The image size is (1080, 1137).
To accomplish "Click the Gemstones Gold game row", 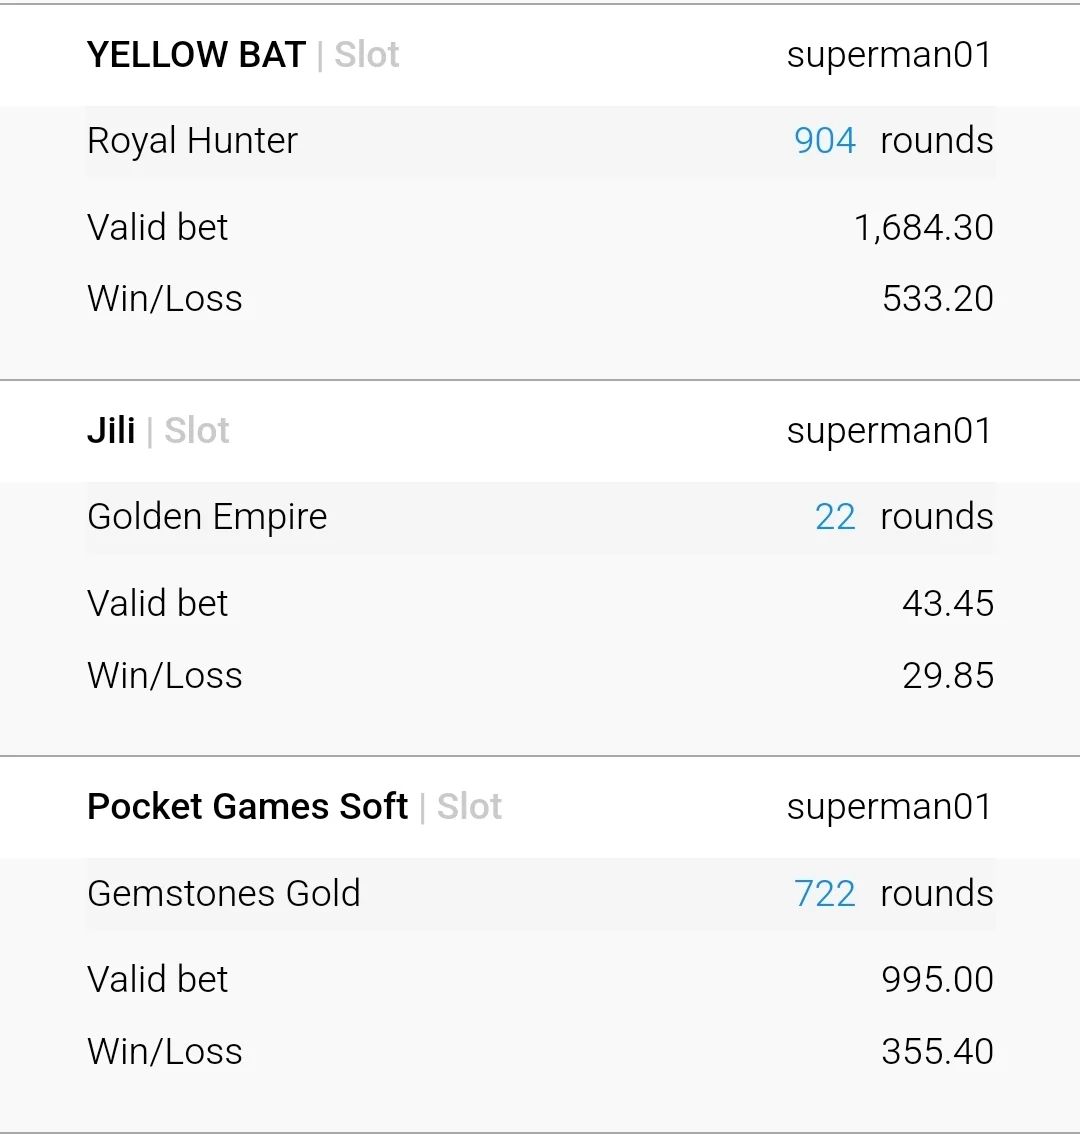I will 540,893.
